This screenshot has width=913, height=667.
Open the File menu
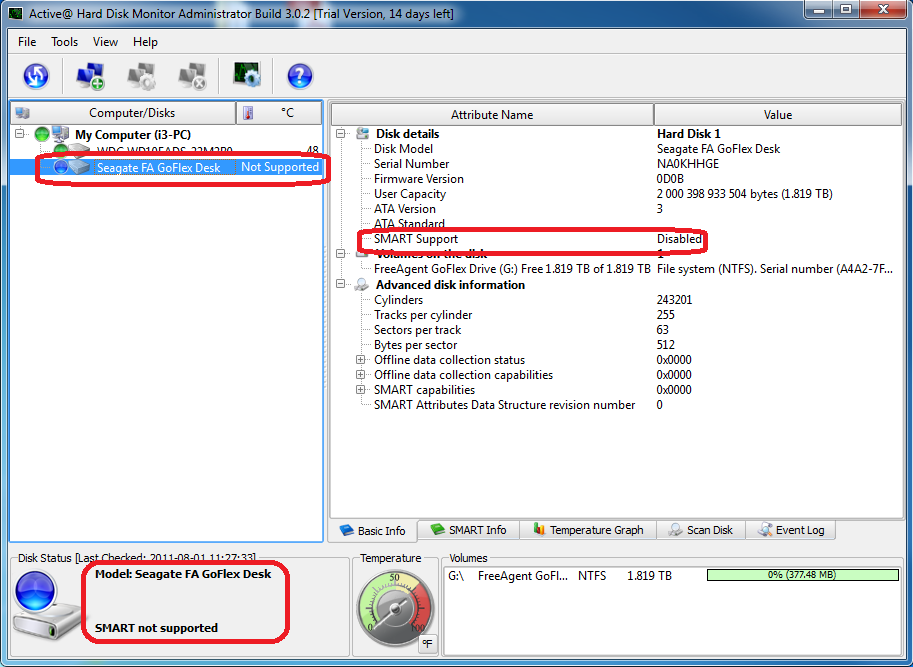pos(27,42)
